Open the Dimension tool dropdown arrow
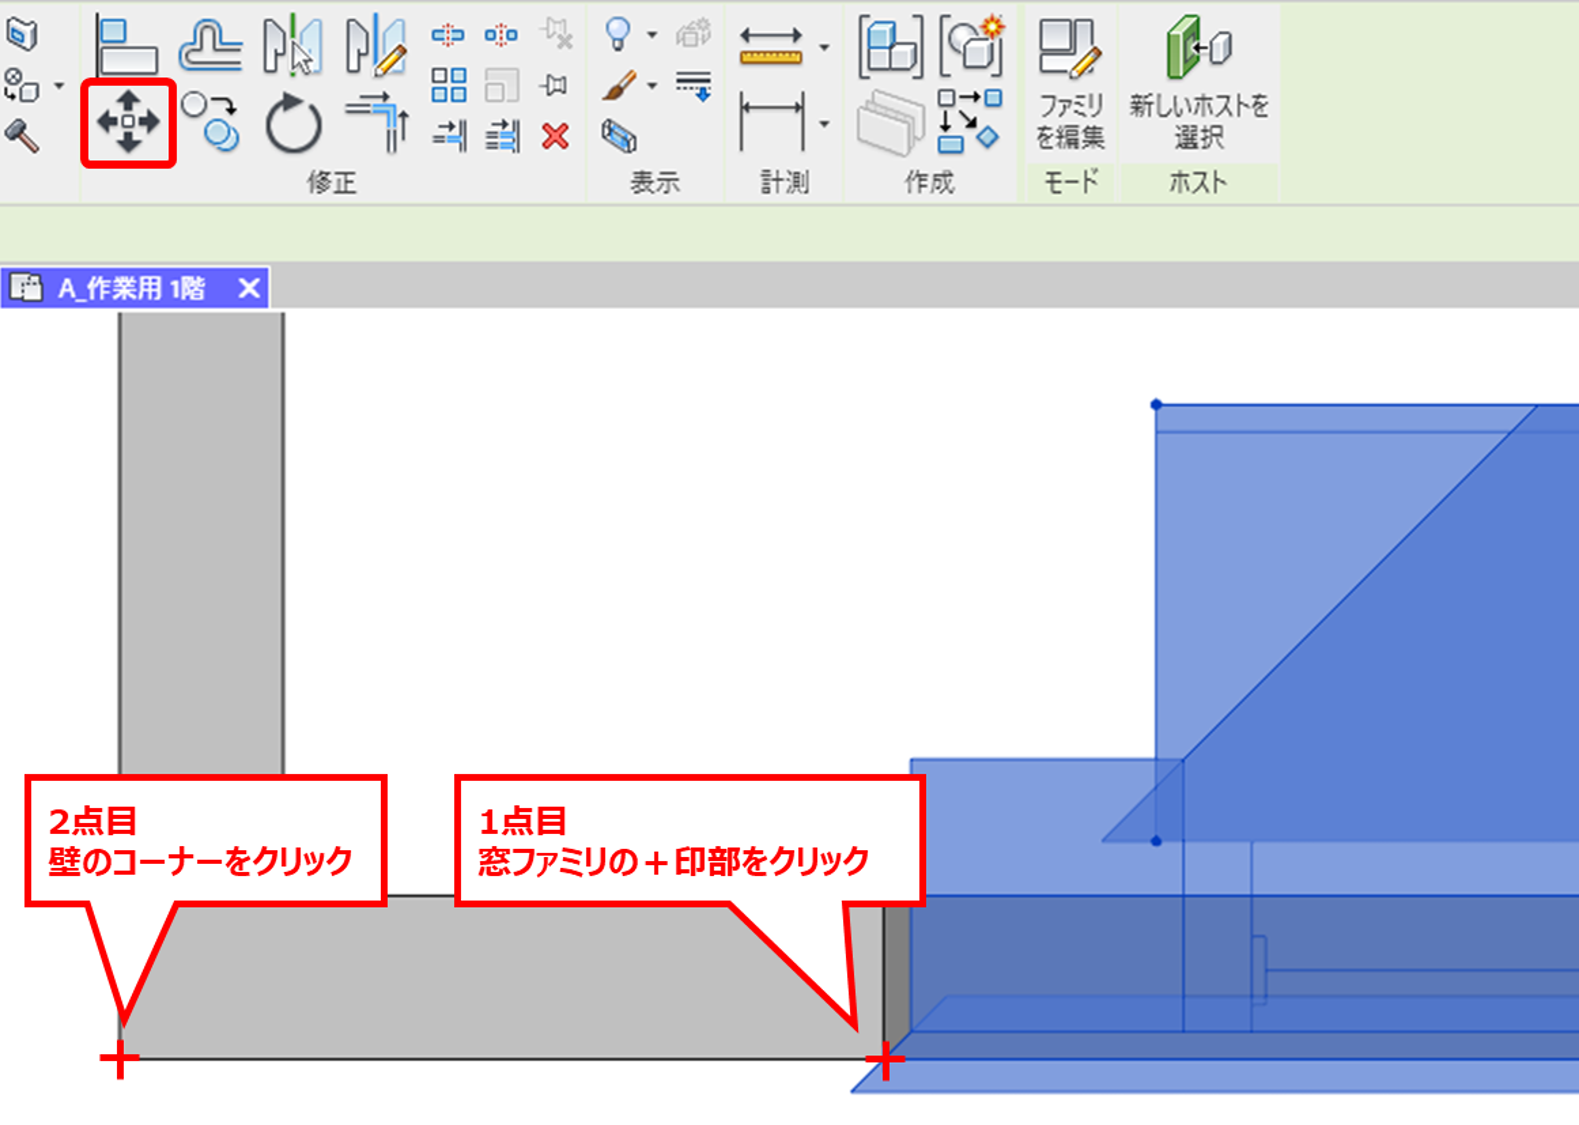 pyautogui.click(x=824, y=124)
